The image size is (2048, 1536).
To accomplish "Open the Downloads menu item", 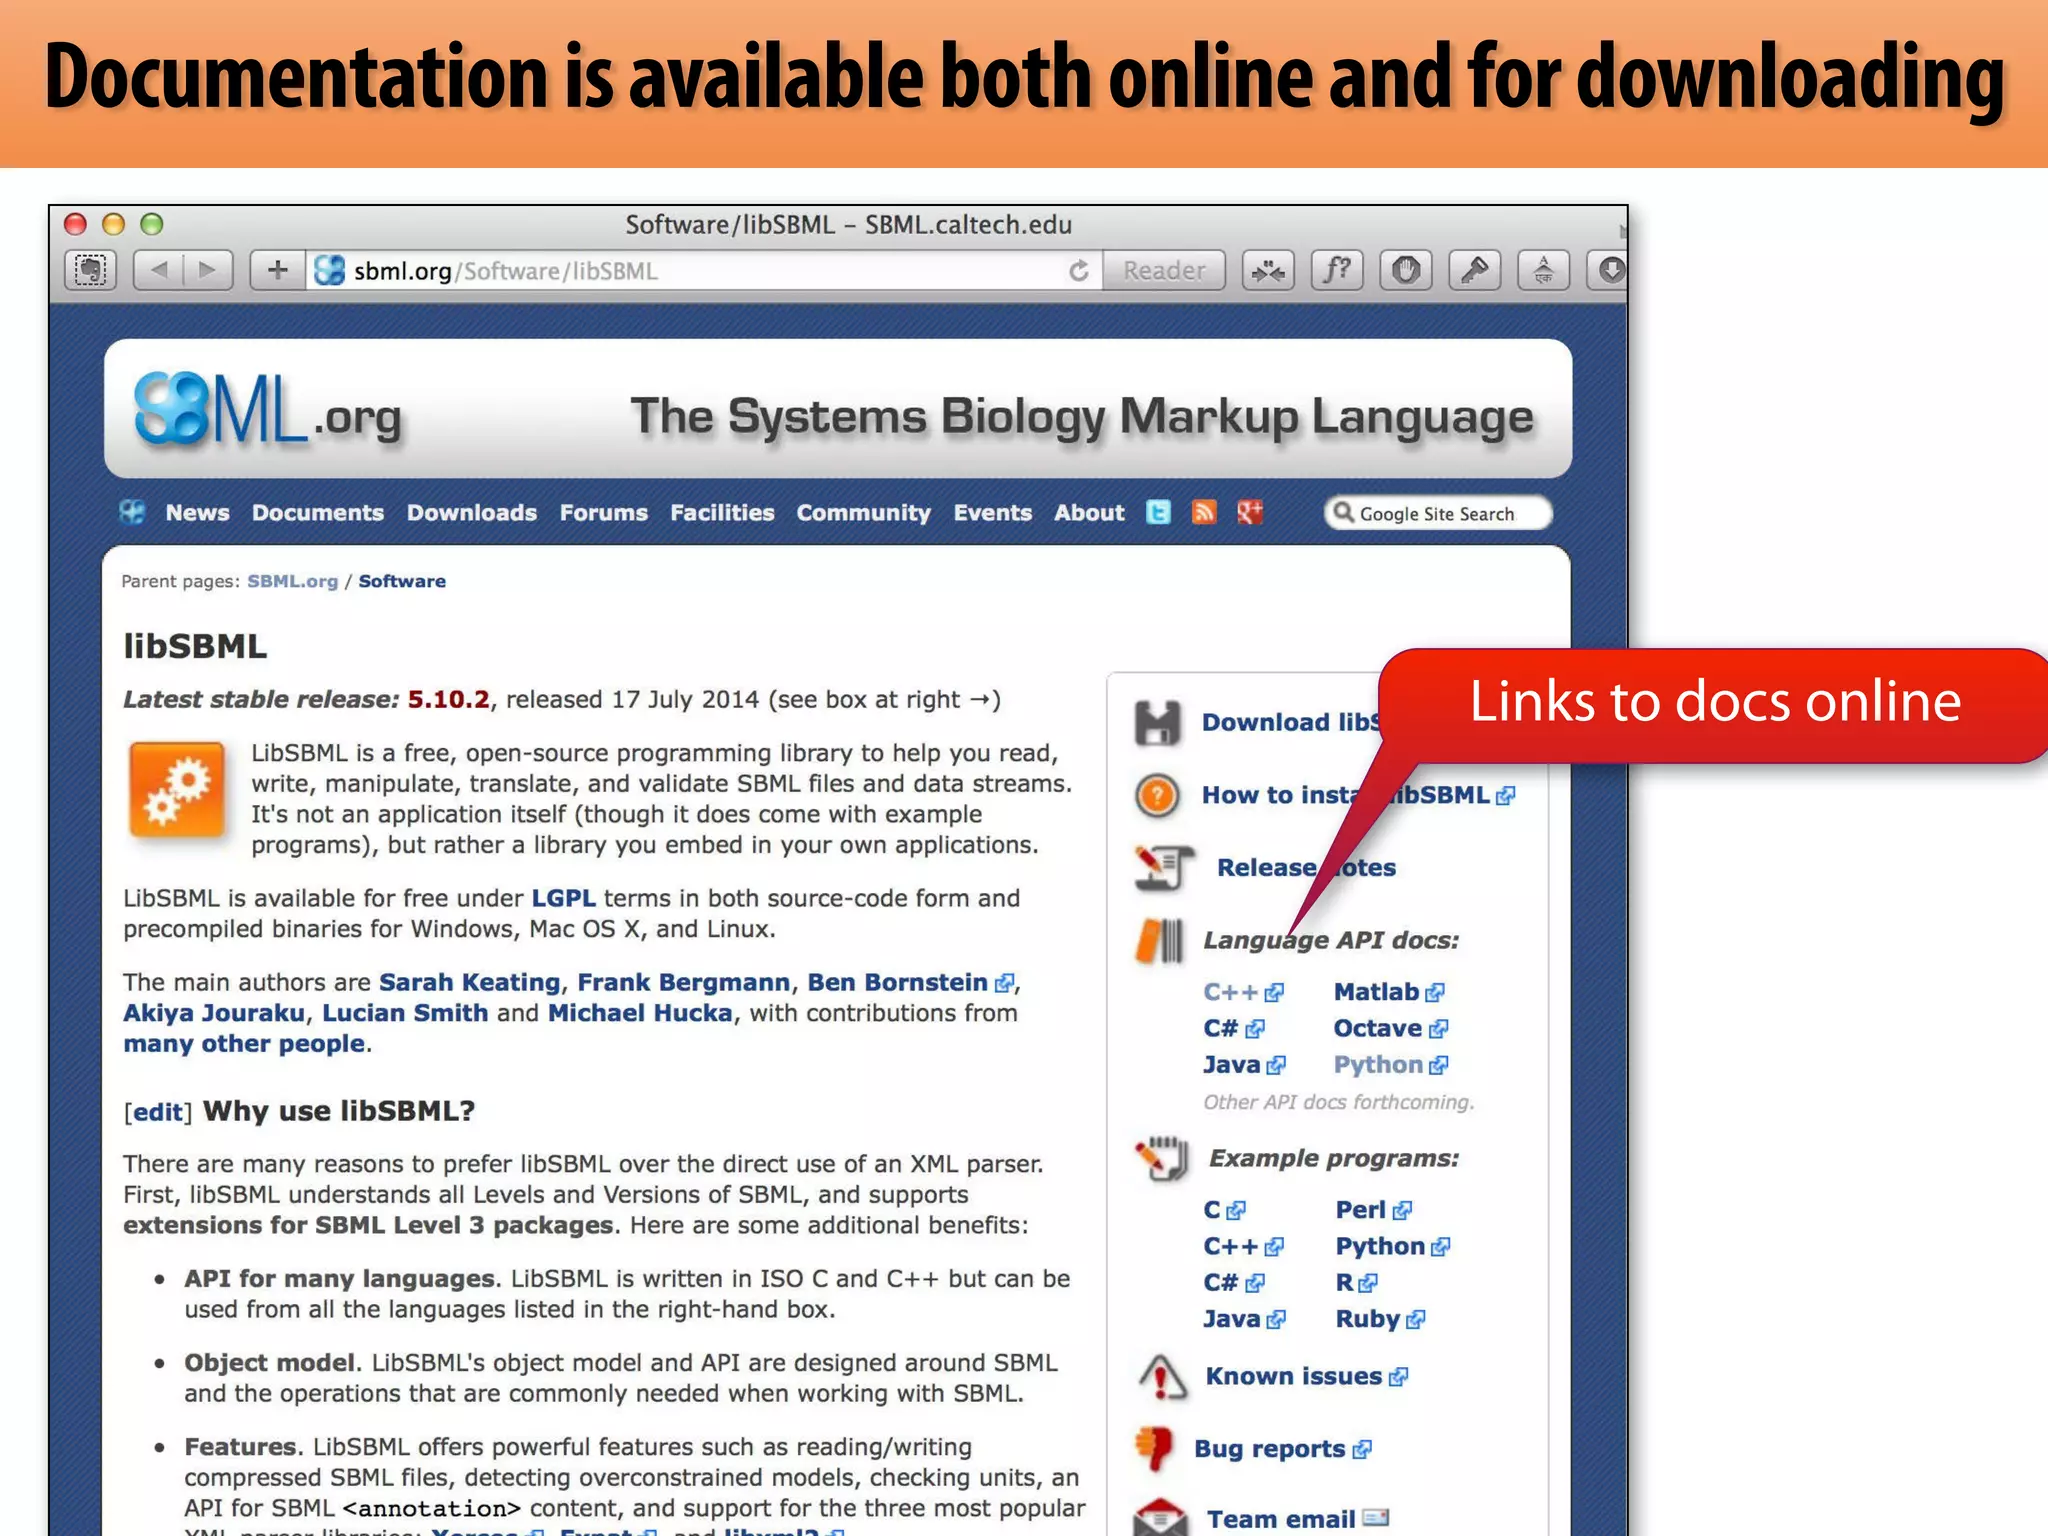I will point(472,512).
